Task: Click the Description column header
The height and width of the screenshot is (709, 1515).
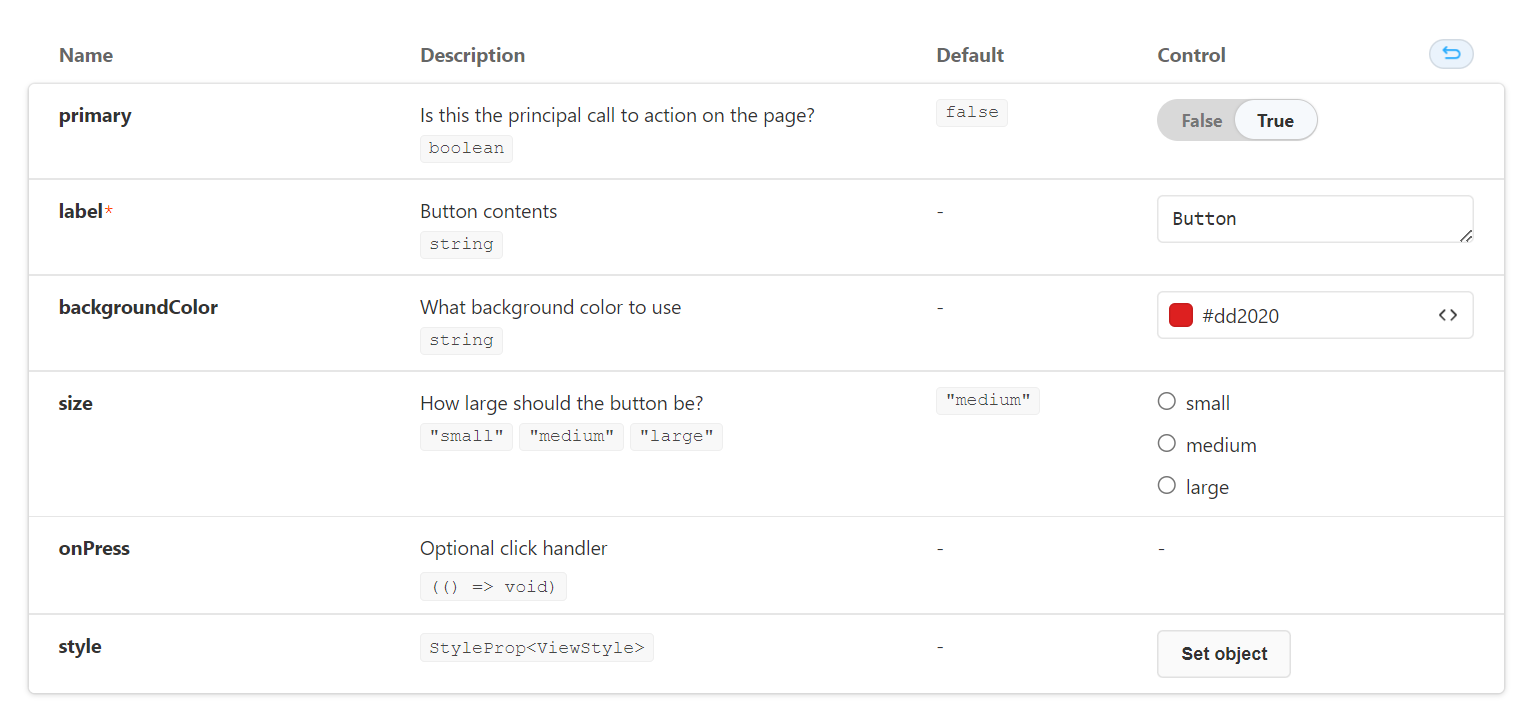Action: pyautogui.click(x=472, y=55)
